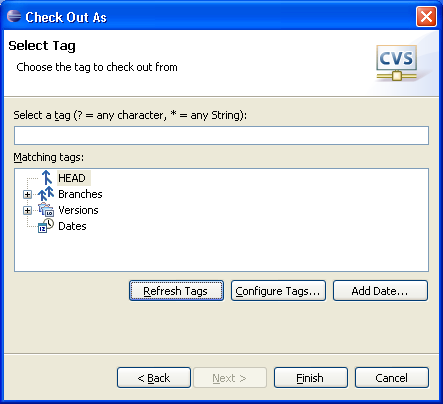Select the HEAD tag

coord(72,178)
